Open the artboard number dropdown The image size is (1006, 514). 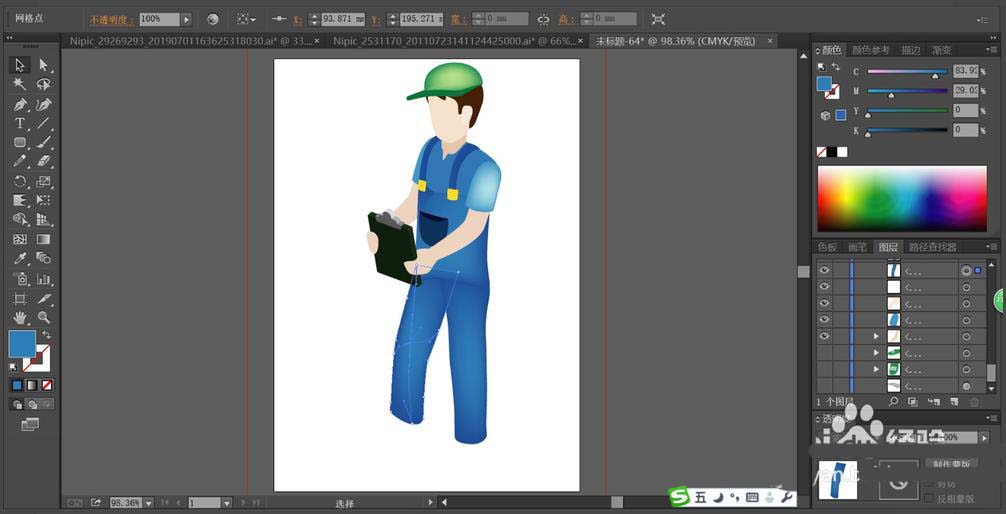pyautogui.click(x=226, y=502)
